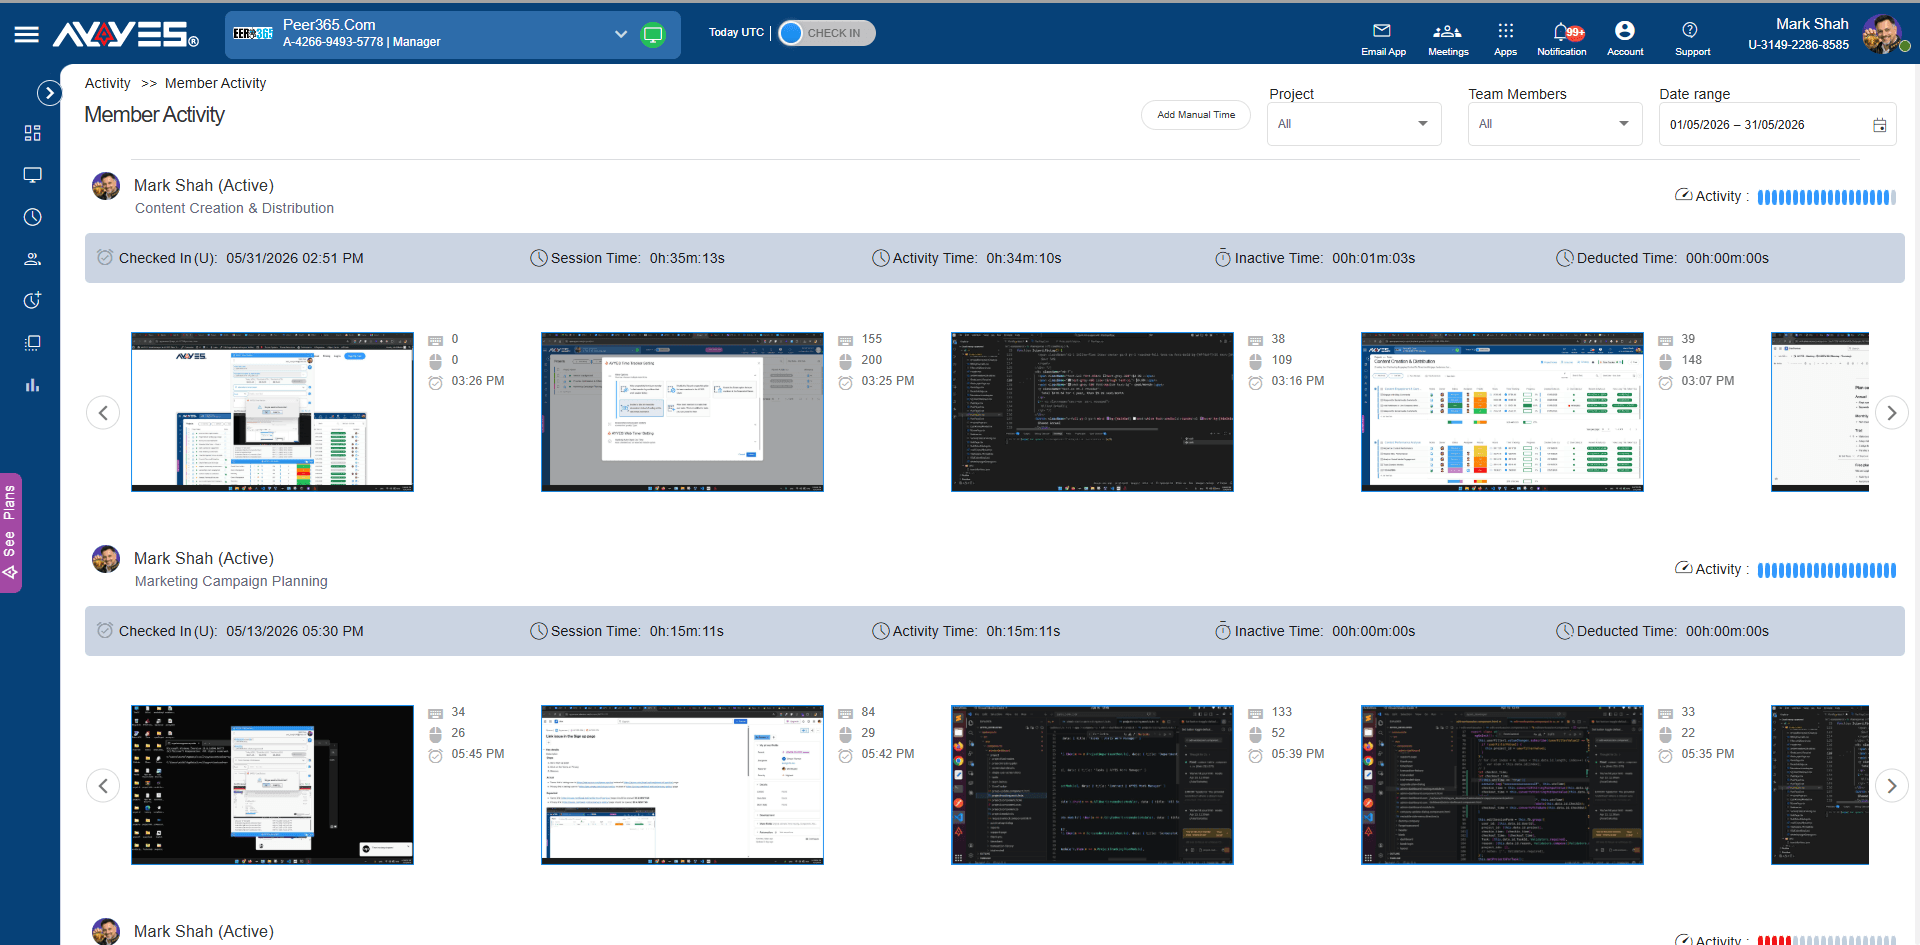1920x945 pixels.
Task: Open the 05:42 PM screenshot thumbnail
Action: pos(682,785)
